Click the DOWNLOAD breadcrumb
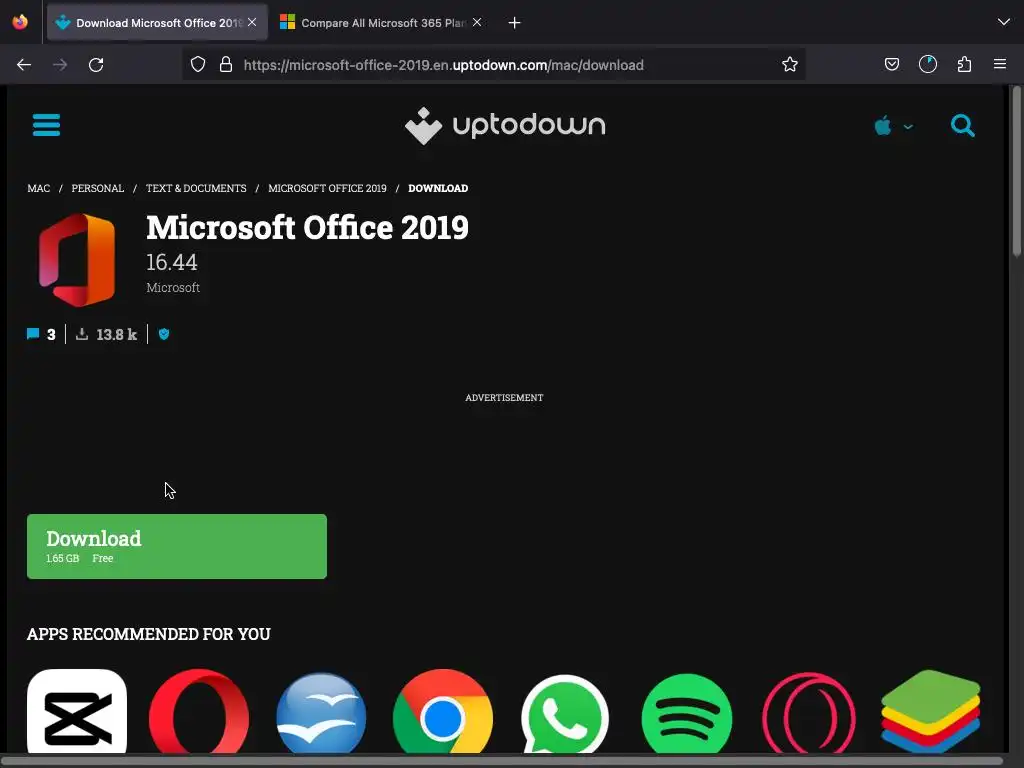The image size is (1024, 768). tap(438, 188)
